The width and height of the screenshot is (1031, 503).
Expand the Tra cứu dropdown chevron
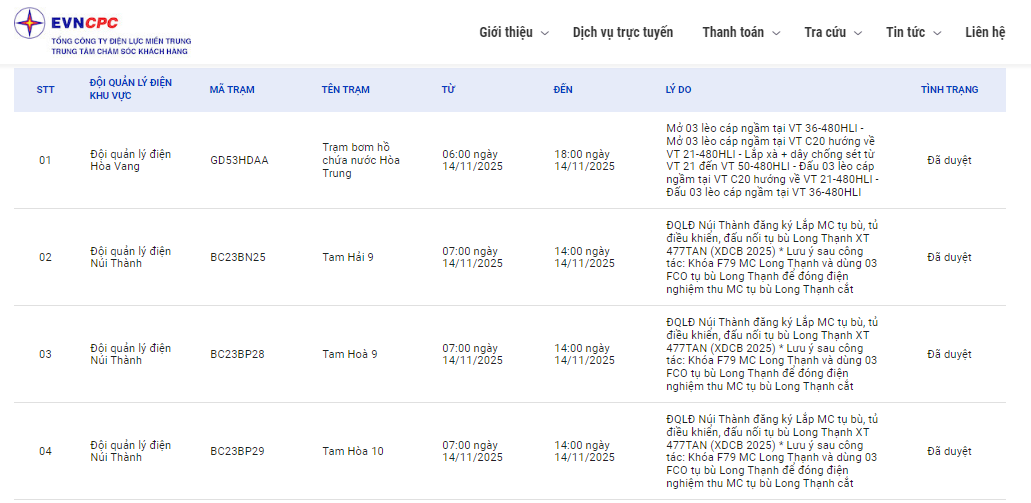pyautogui.click(x=858, y=33)
